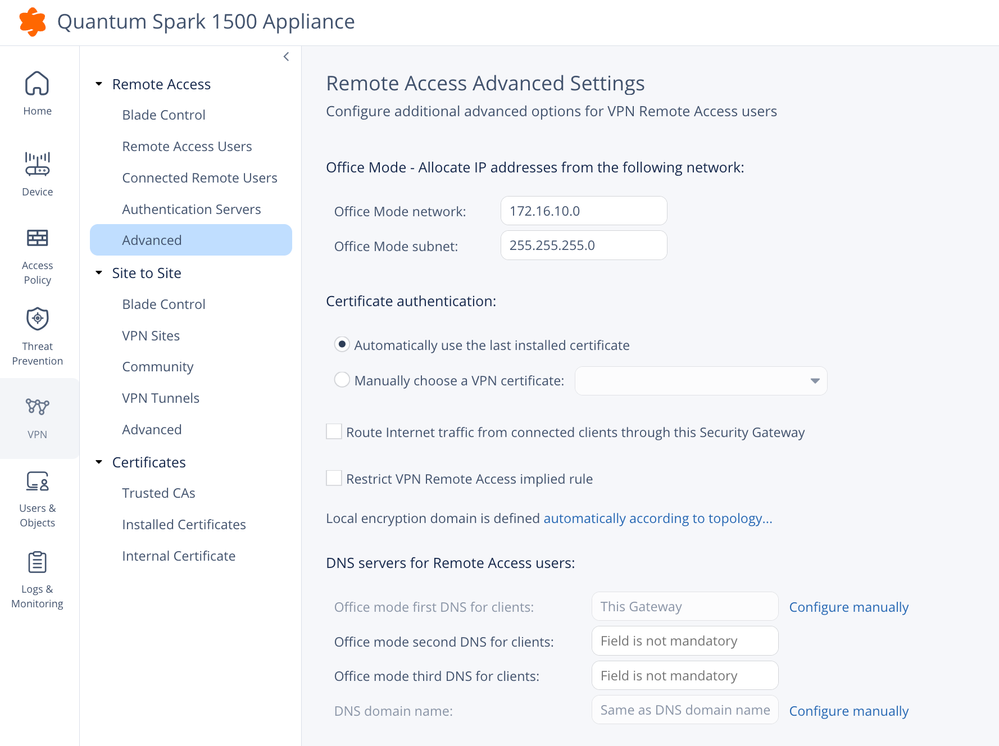The width and height of the screenshot is (999, 746).
Task: Open the Device section icon
Action: click(37, 164)
